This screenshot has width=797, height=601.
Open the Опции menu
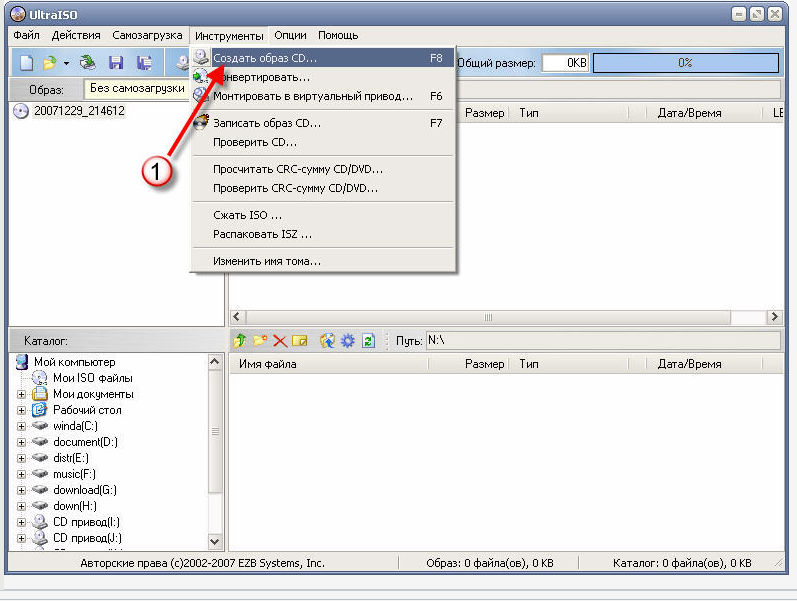click(290, 35)
